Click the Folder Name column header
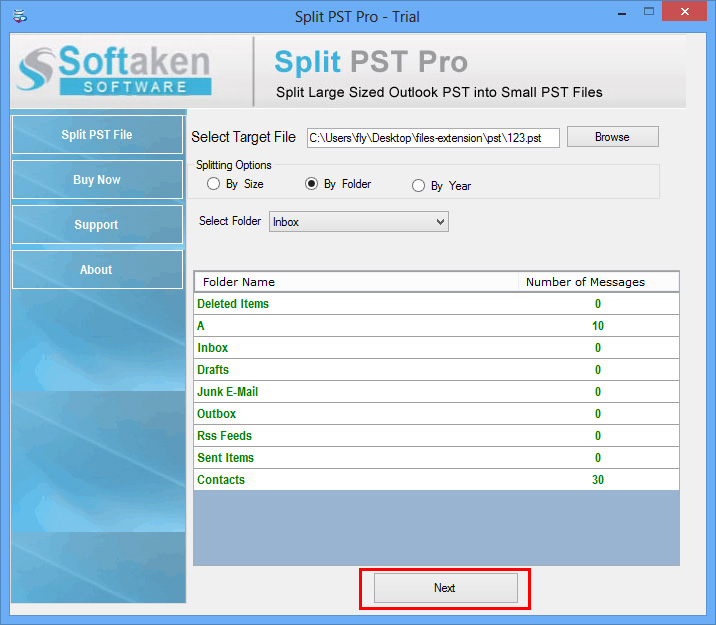Screen dimensions: 716x625 356,282
